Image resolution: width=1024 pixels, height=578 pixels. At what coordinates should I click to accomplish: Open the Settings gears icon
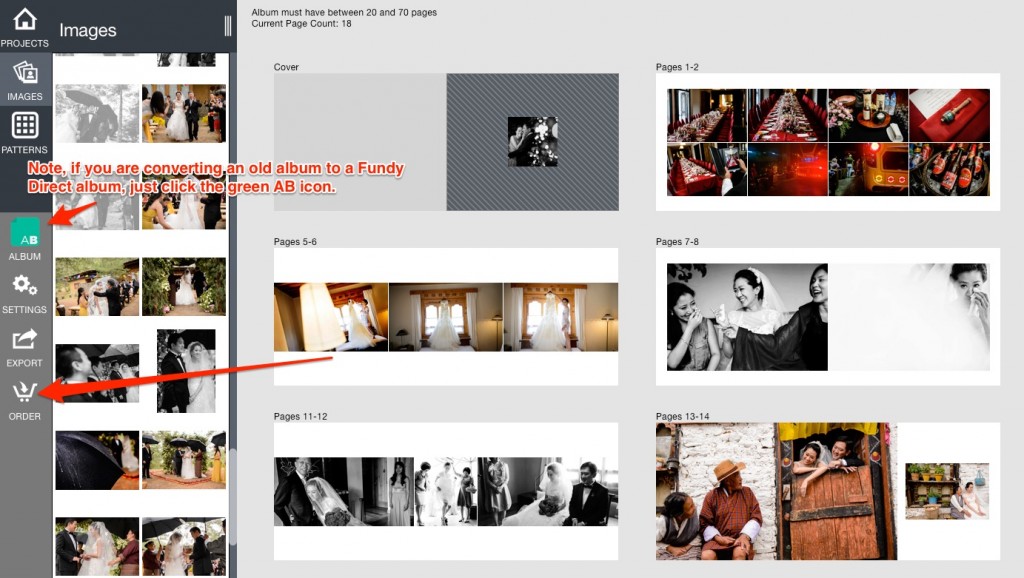pyautogui.click(x=25, y=293)
